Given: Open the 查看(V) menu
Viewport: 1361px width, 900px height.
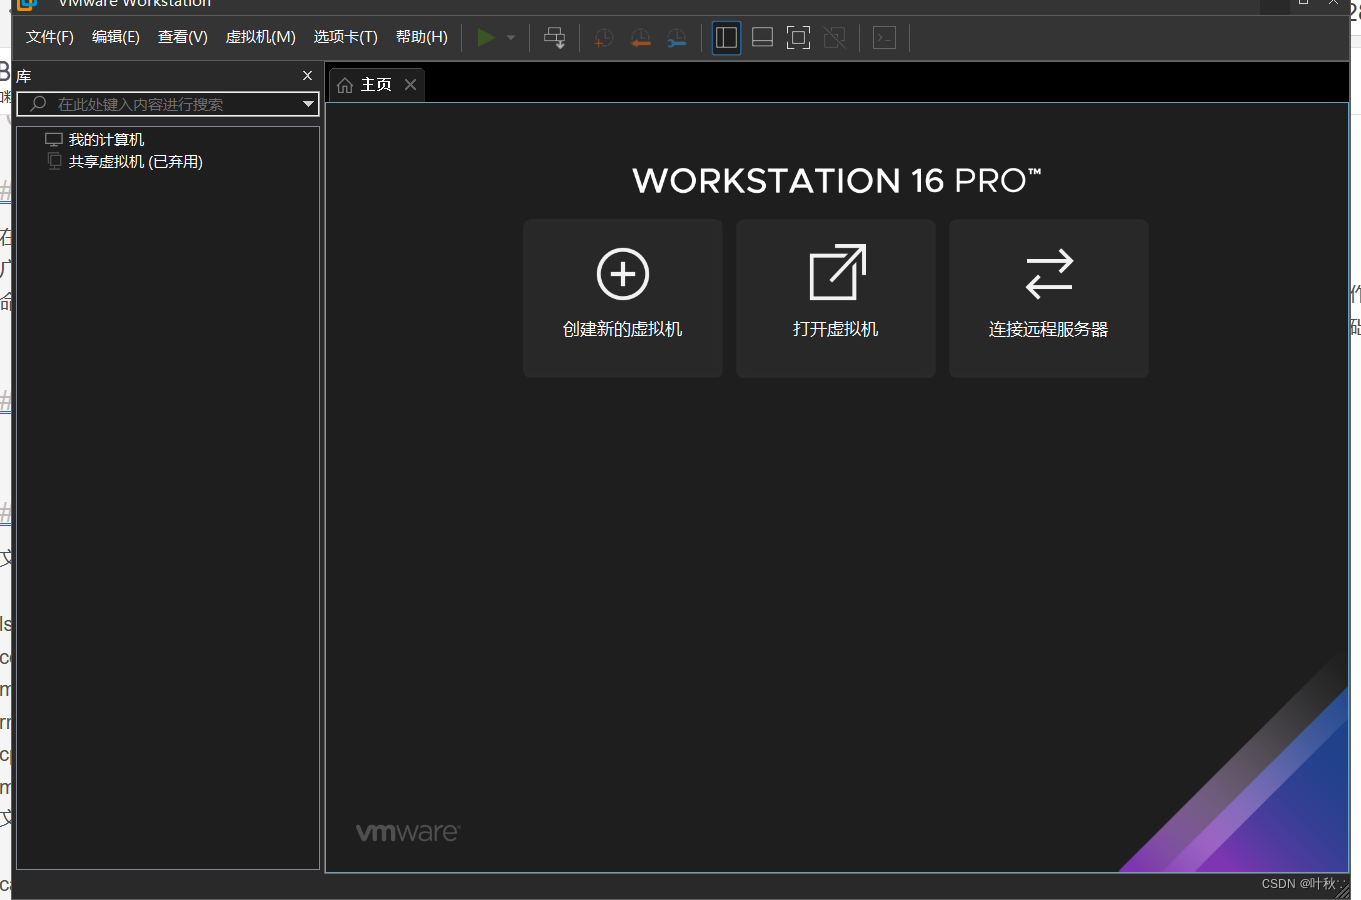Looking at the screenshot, I should click(183, 37).
